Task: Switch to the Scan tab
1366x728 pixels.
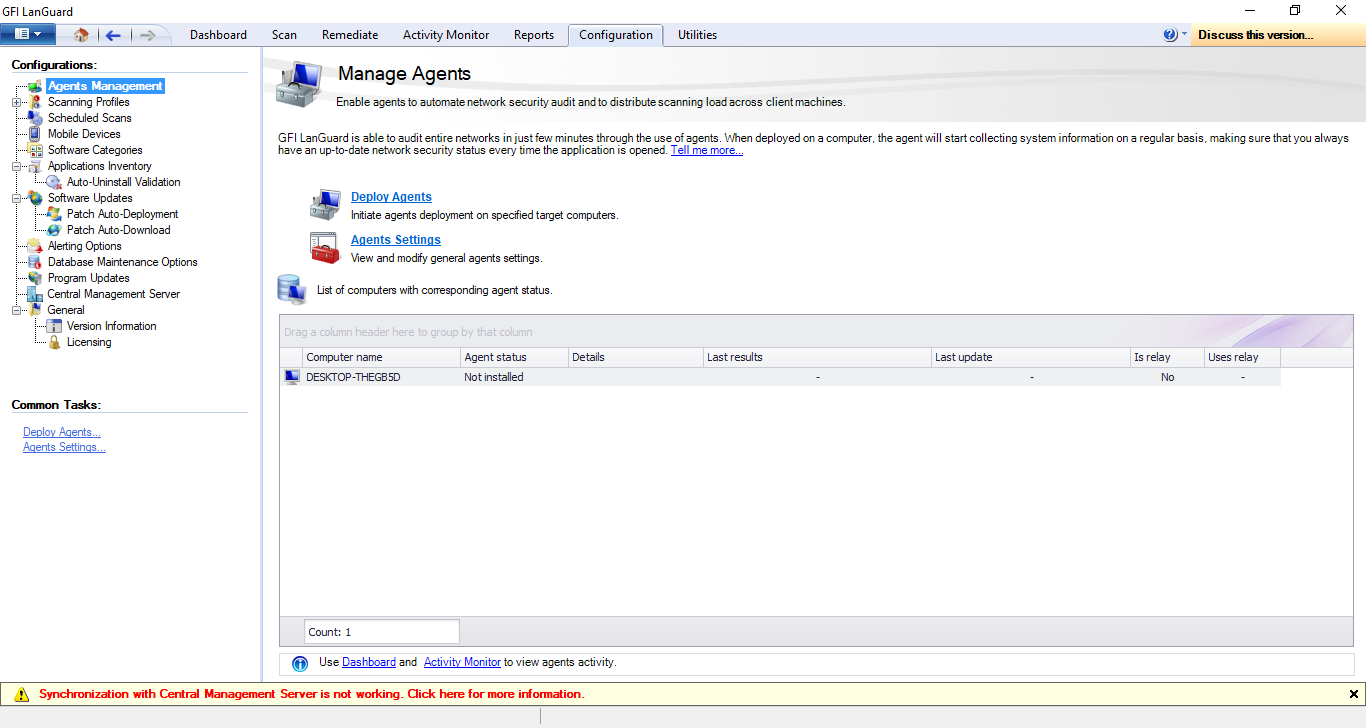Action: tap(284, 35)
